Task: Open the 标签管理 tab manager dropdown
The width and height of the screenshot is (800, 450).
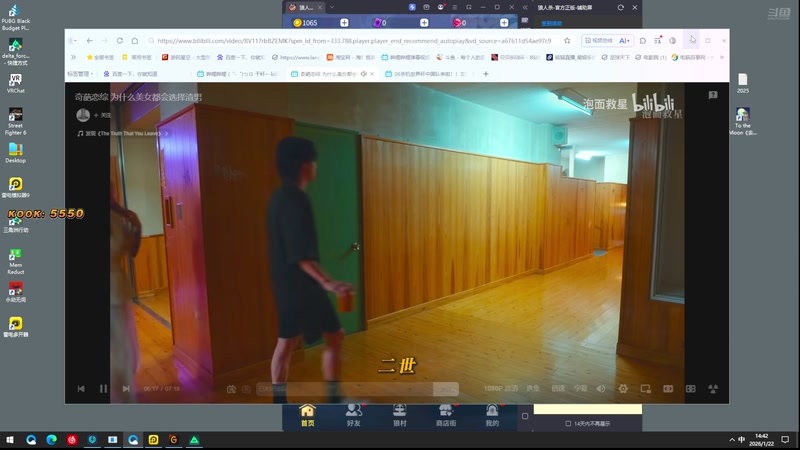Action: pos(81,74)
